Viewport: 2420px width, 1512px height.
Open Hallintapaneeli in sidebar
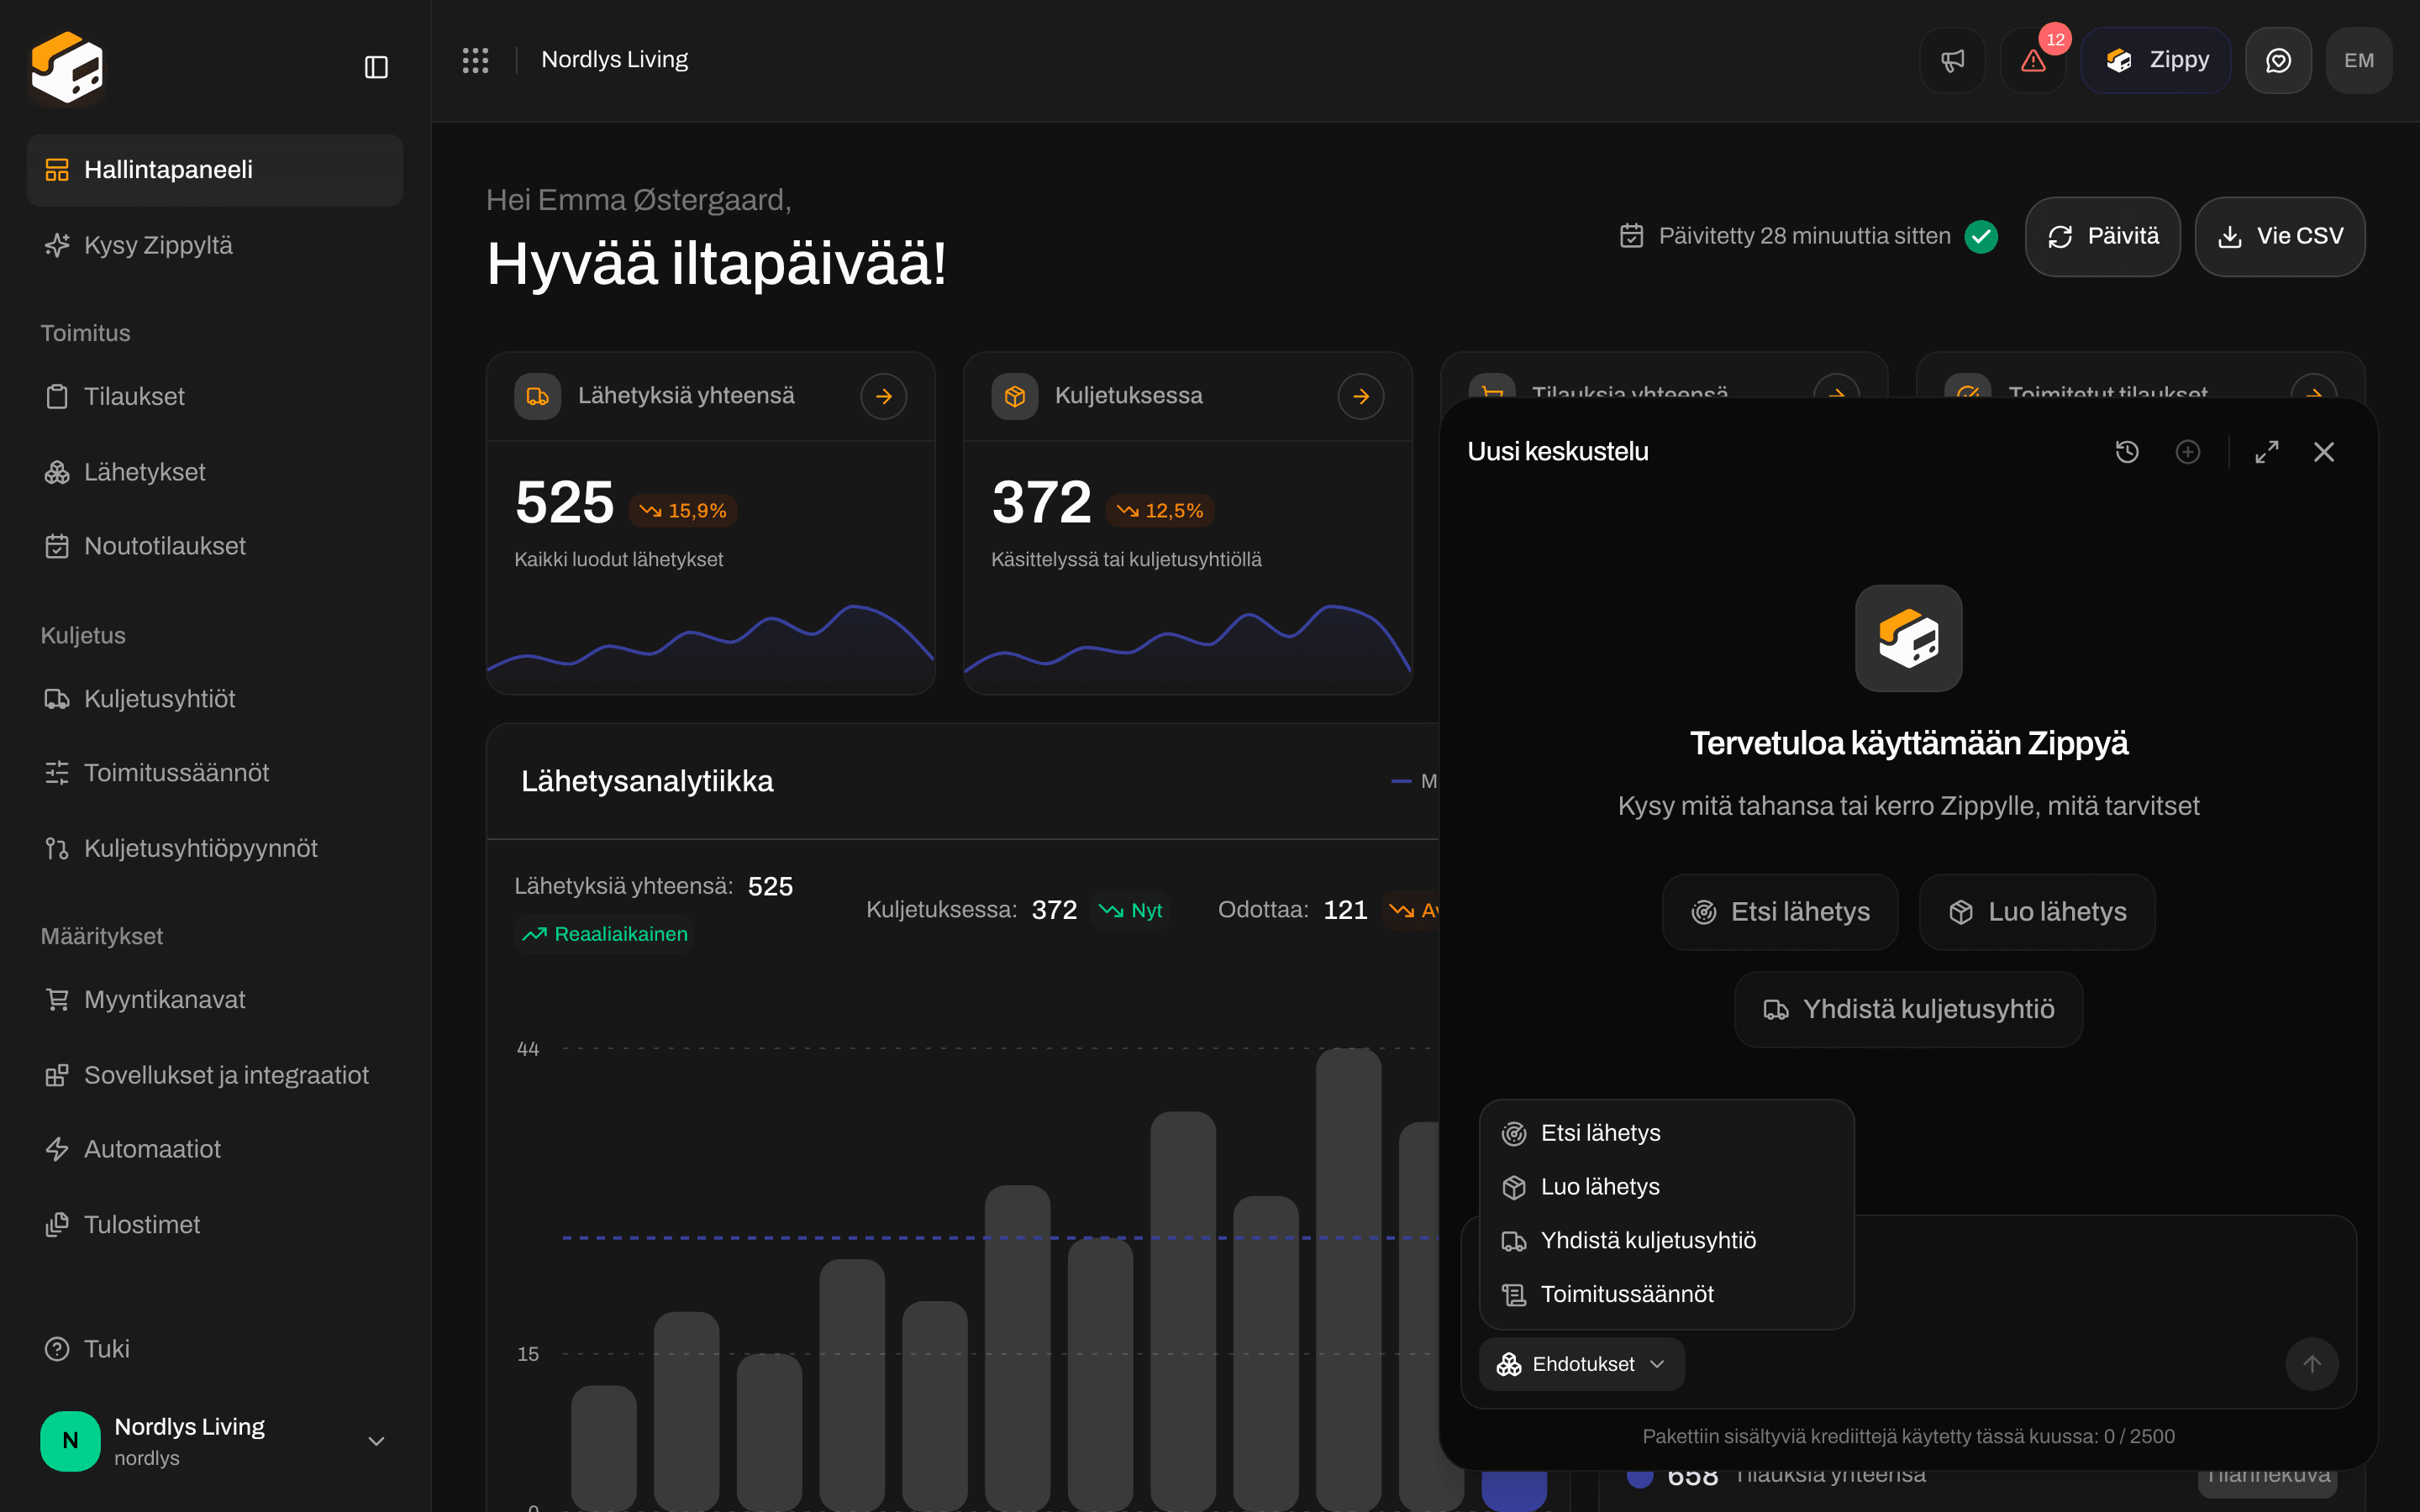point(215,170)
